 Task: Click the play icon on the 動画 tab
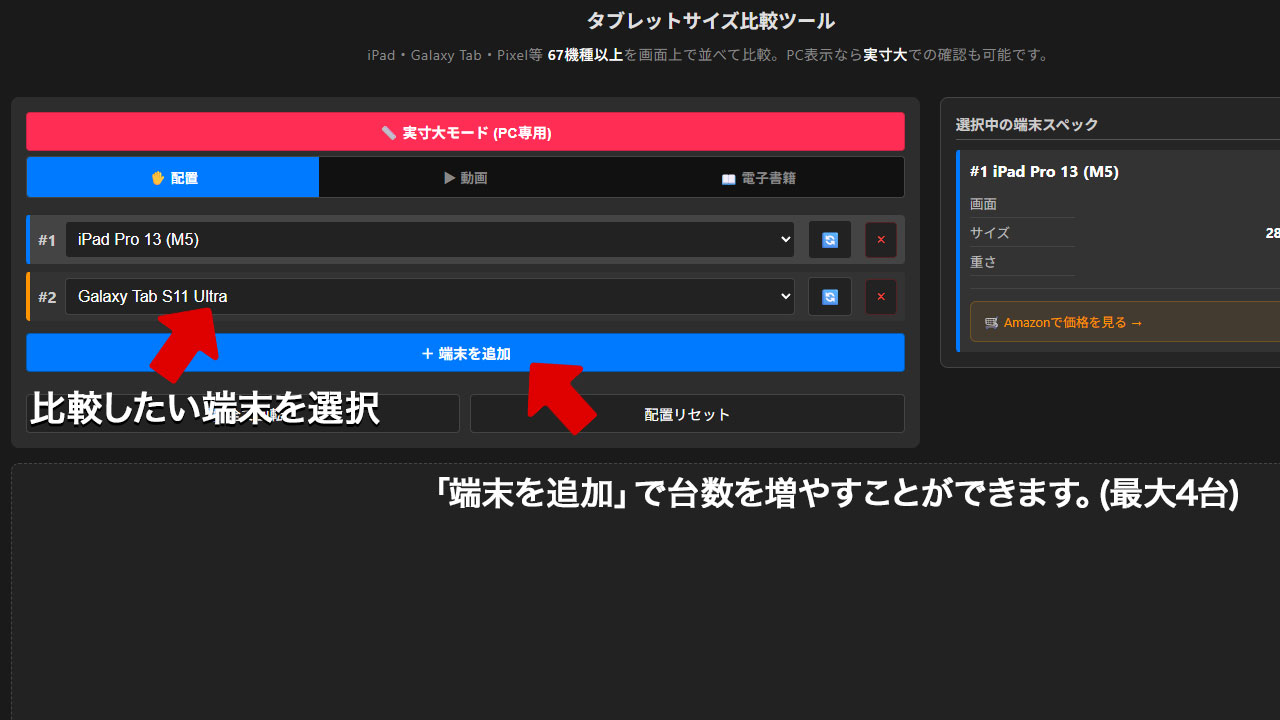(449, 177)
